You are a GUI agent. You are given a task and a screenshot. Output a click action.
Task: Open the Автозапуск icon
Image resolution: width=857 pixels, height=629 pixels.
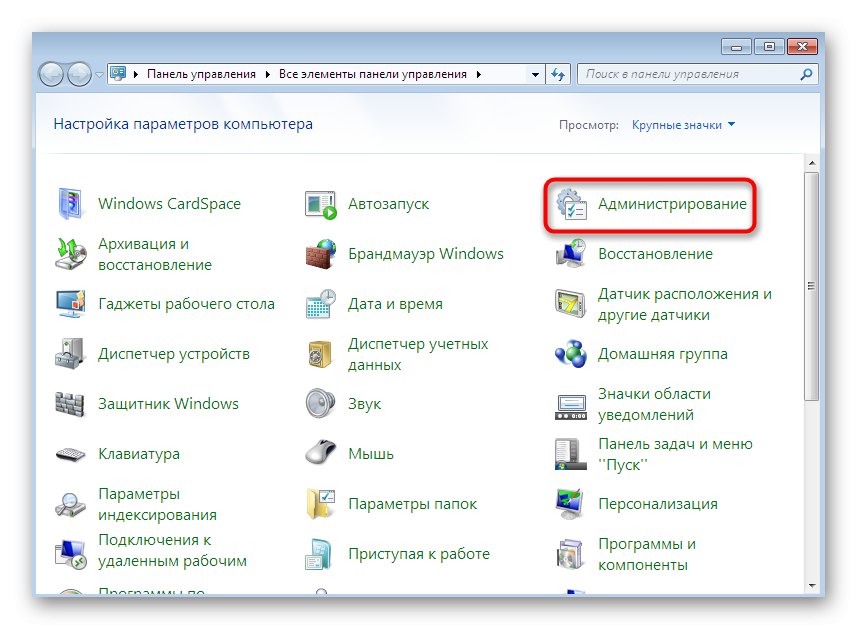tap(320, 204)
